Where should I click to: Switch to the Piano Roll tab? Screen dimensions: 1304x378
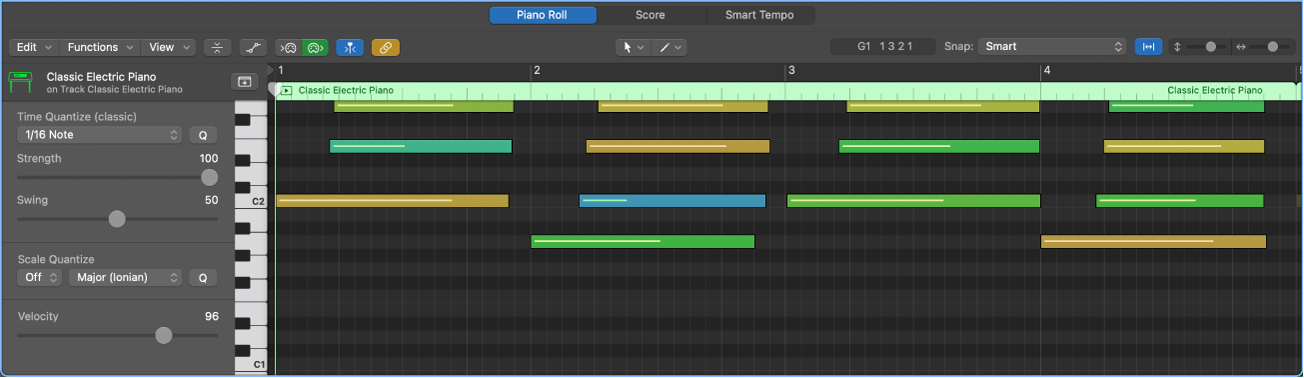click(543, 15)
